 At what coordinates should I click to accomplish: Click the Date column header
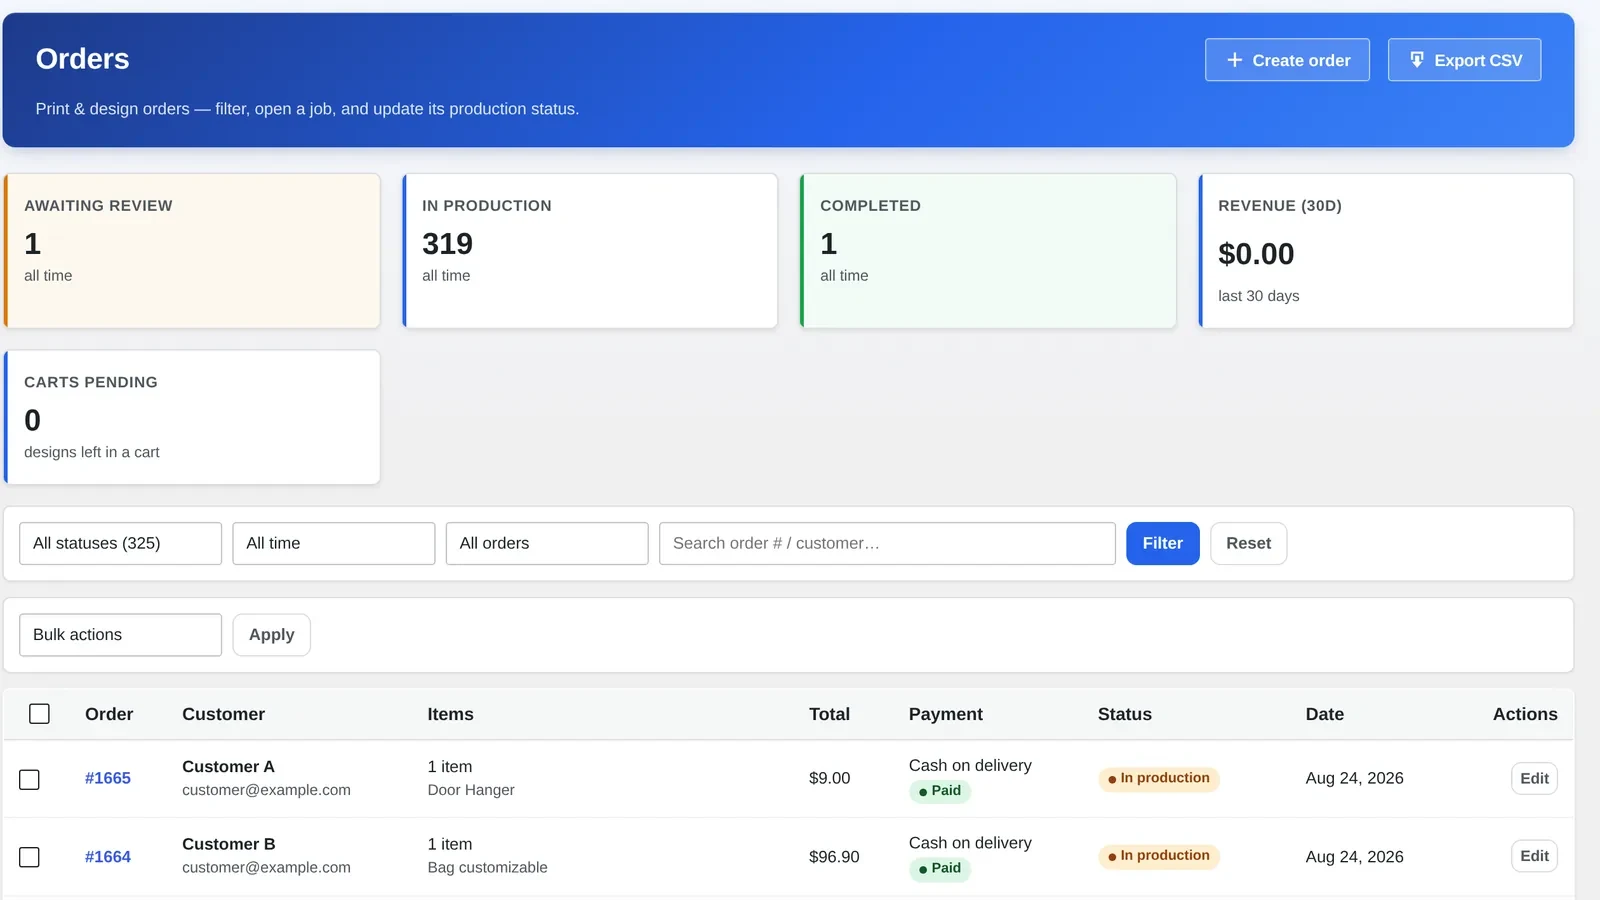click(1324, 714)
